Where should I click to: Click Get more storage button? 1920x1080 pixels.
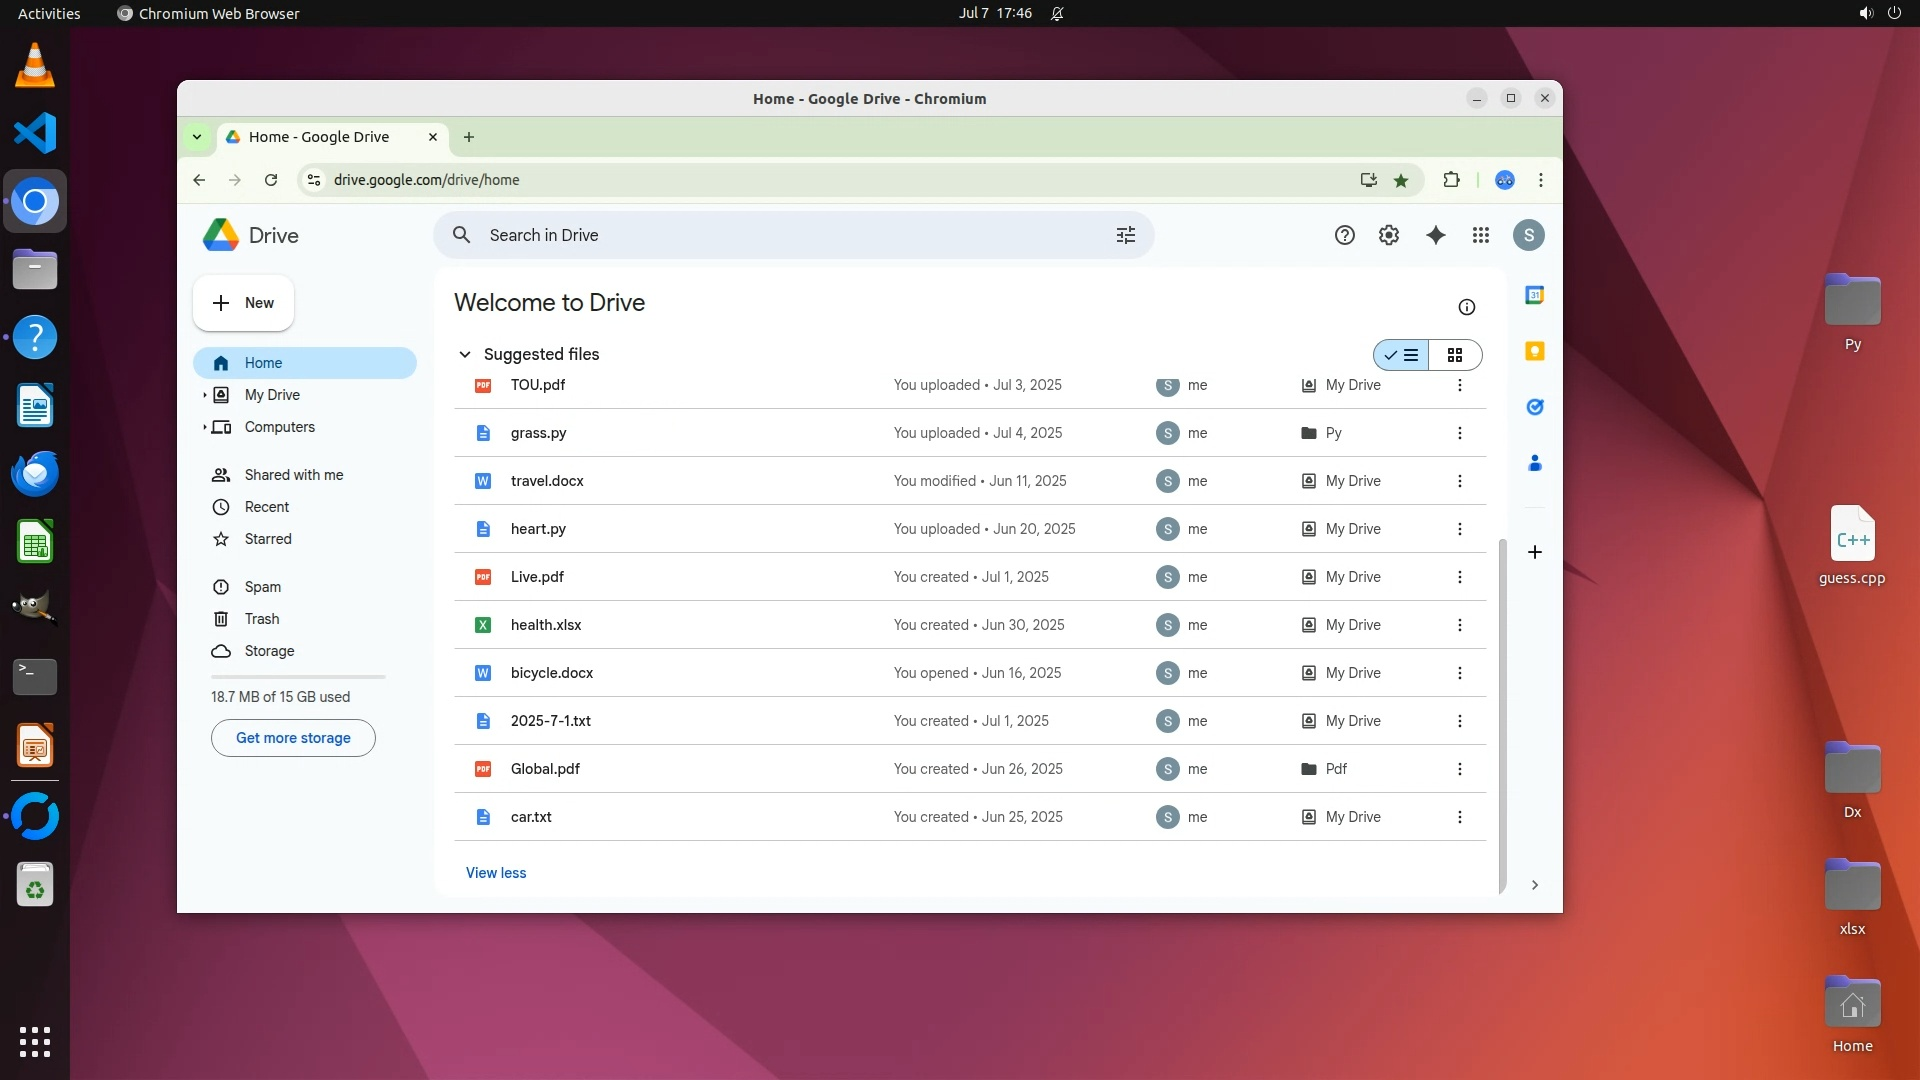[x=293, y=738]
